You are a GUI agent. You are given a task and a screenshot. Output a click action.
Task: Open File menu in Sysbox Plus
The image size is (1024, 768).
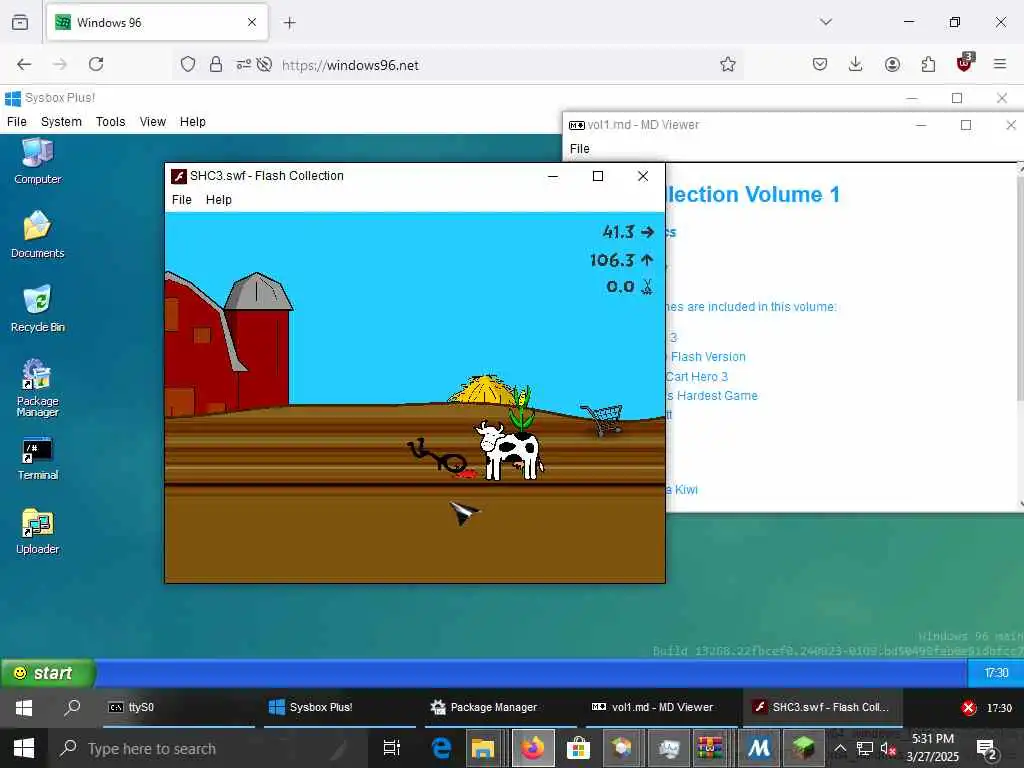tap(16, 121)
